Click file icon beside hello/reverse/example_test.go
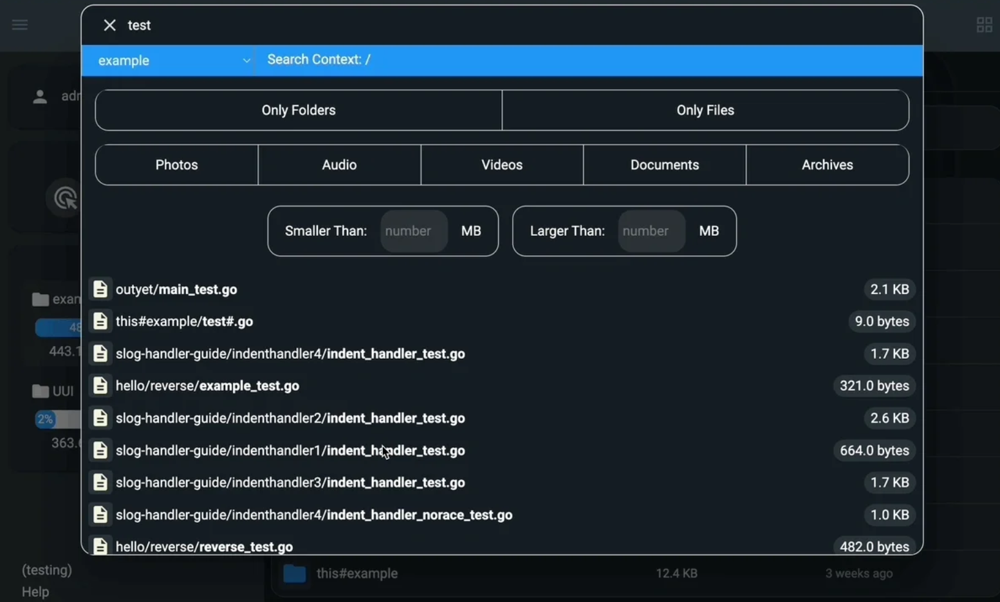This screenshot has height=602, width=1000. click(100, 385)
